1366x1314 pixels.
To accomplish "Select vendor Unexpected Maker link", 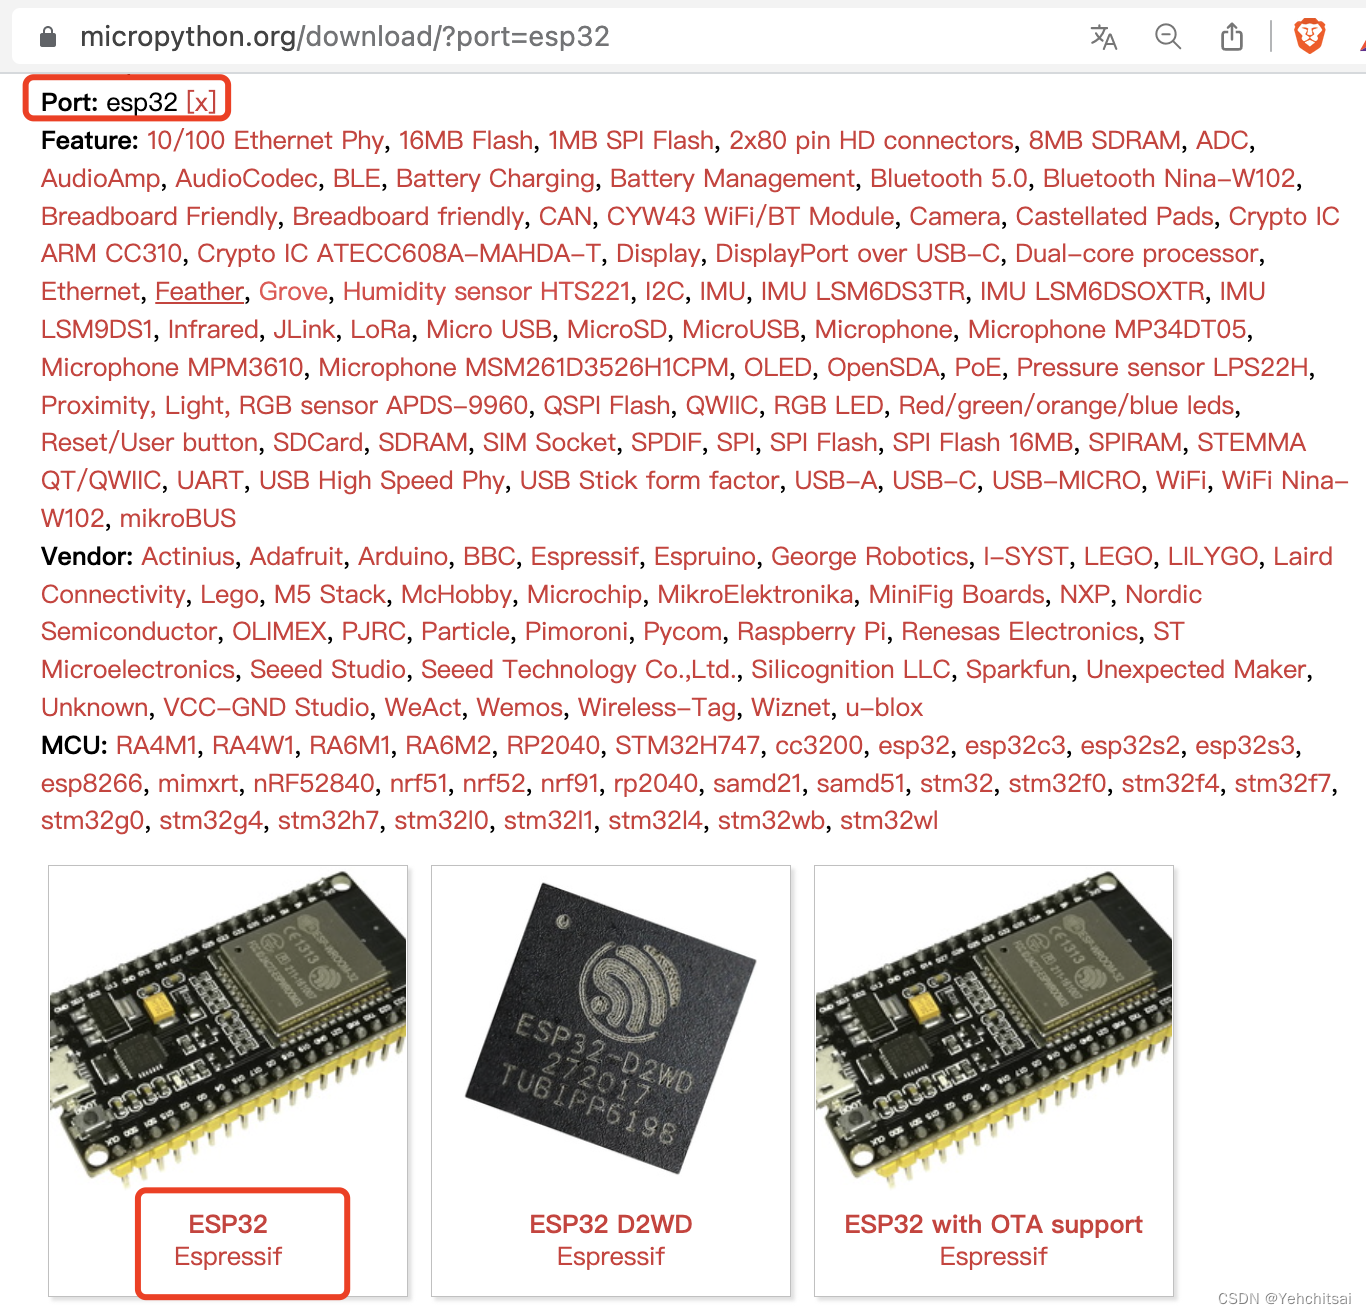I will 1196,670.
